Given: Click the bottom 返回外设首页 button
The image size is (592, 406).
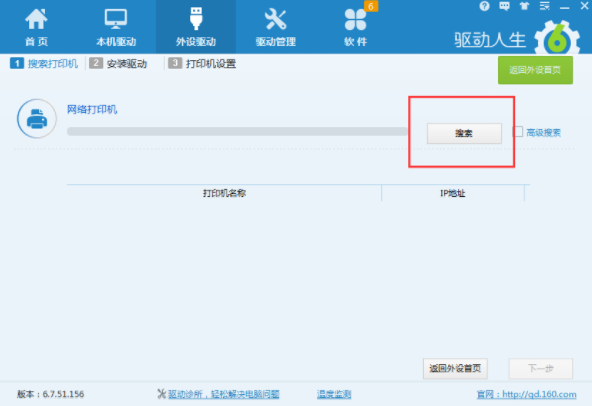Looking at the screenshot, I should tap(455, 368).
